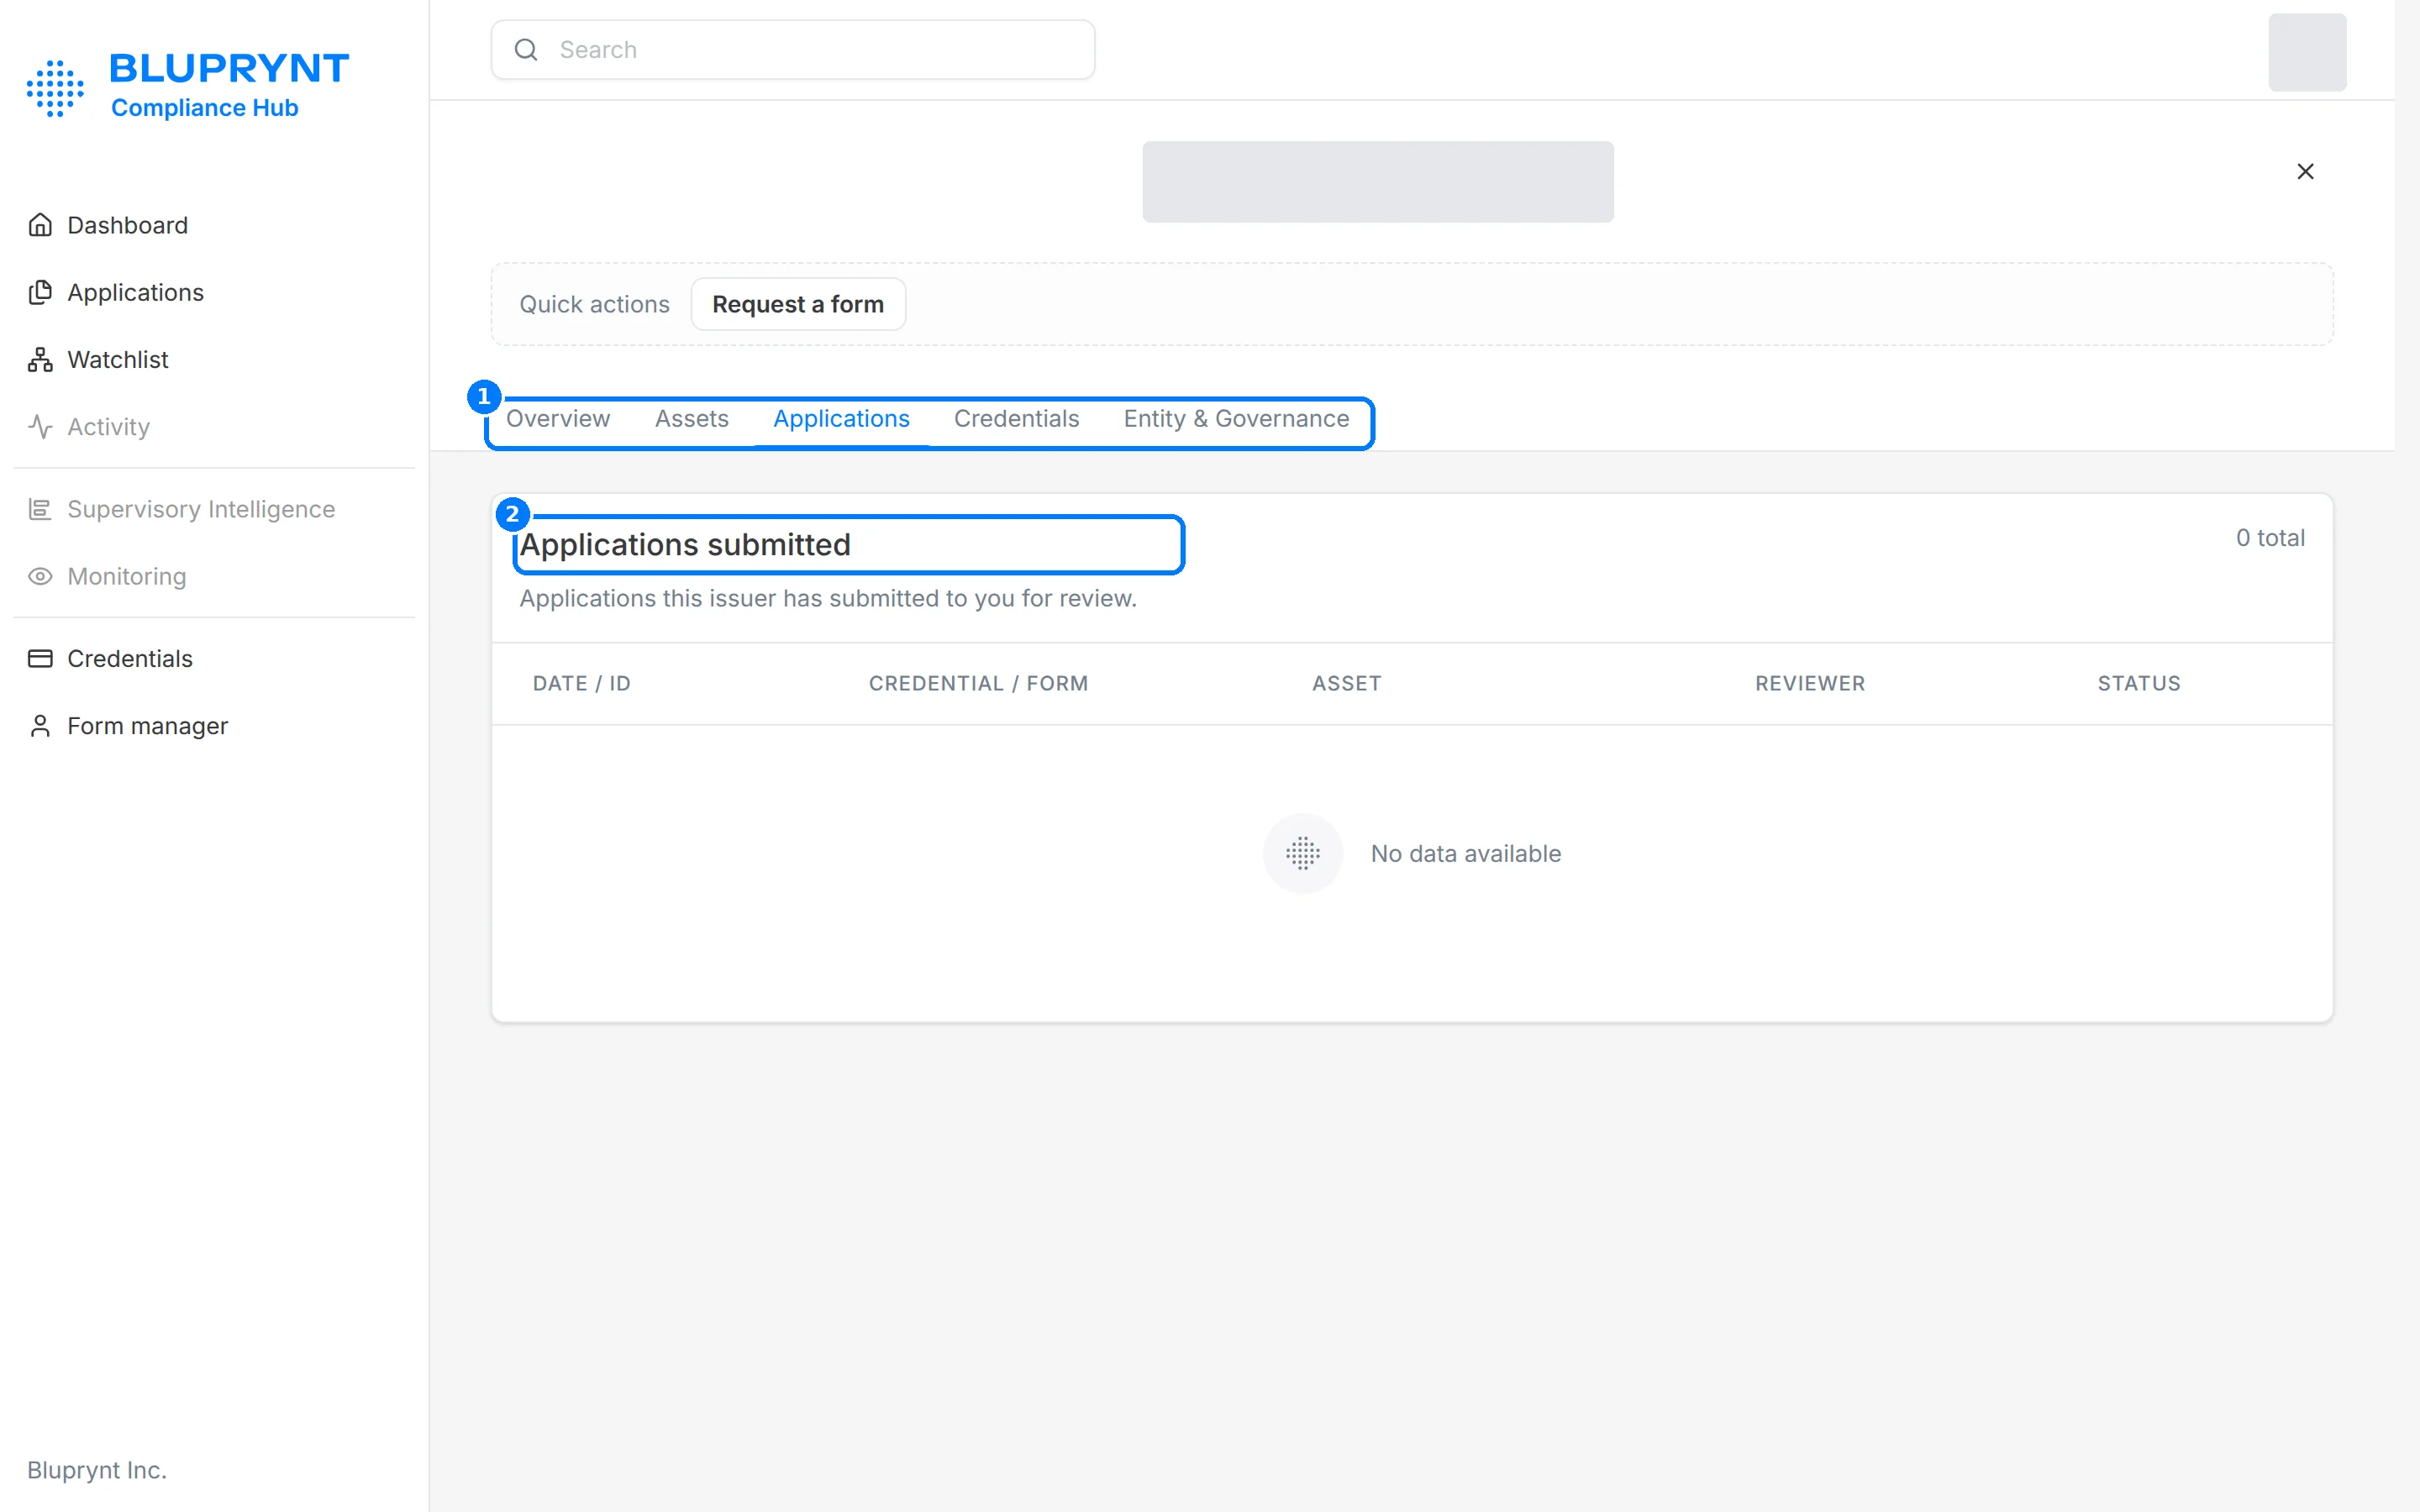Switch to the Assets tab
Viewport: 2420px width, 1512px height.
pyautogui.click(x=692, y=418)
